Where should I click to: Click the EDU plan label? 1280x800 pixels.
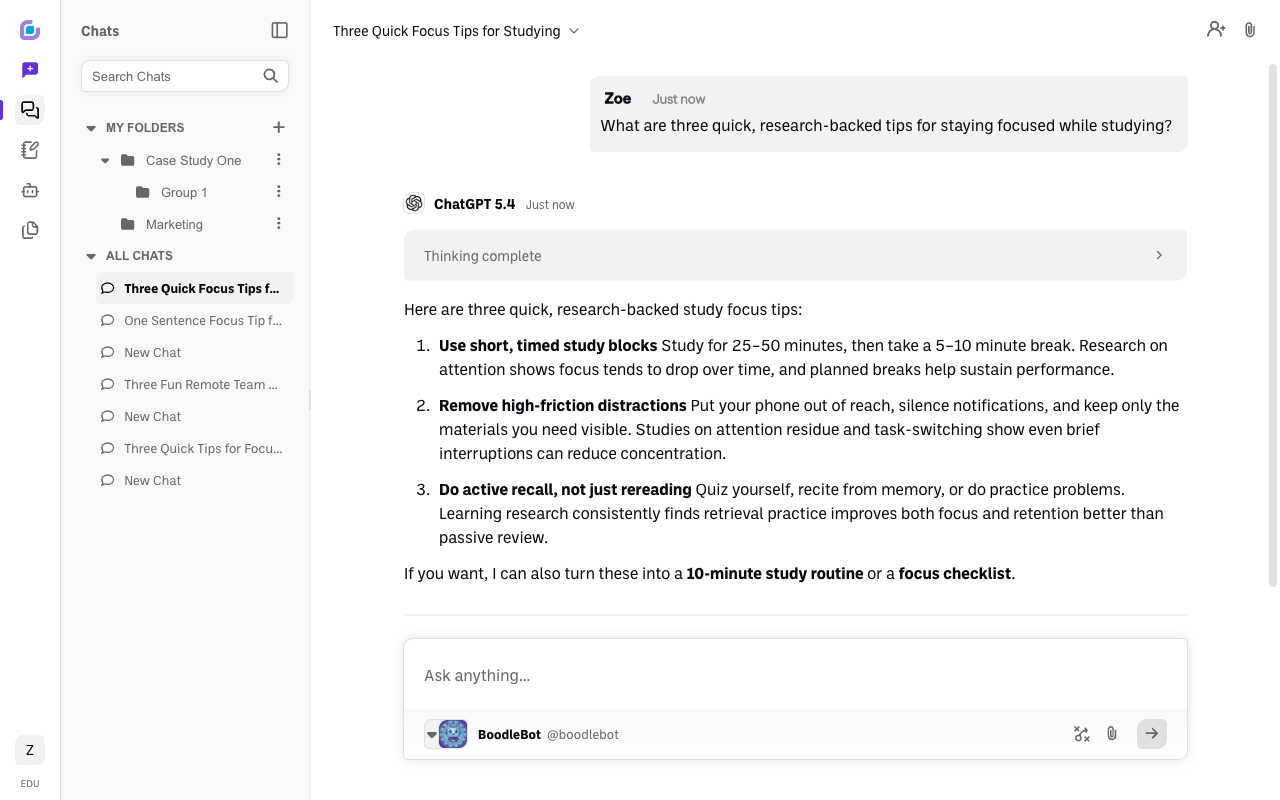coord(30,783)
